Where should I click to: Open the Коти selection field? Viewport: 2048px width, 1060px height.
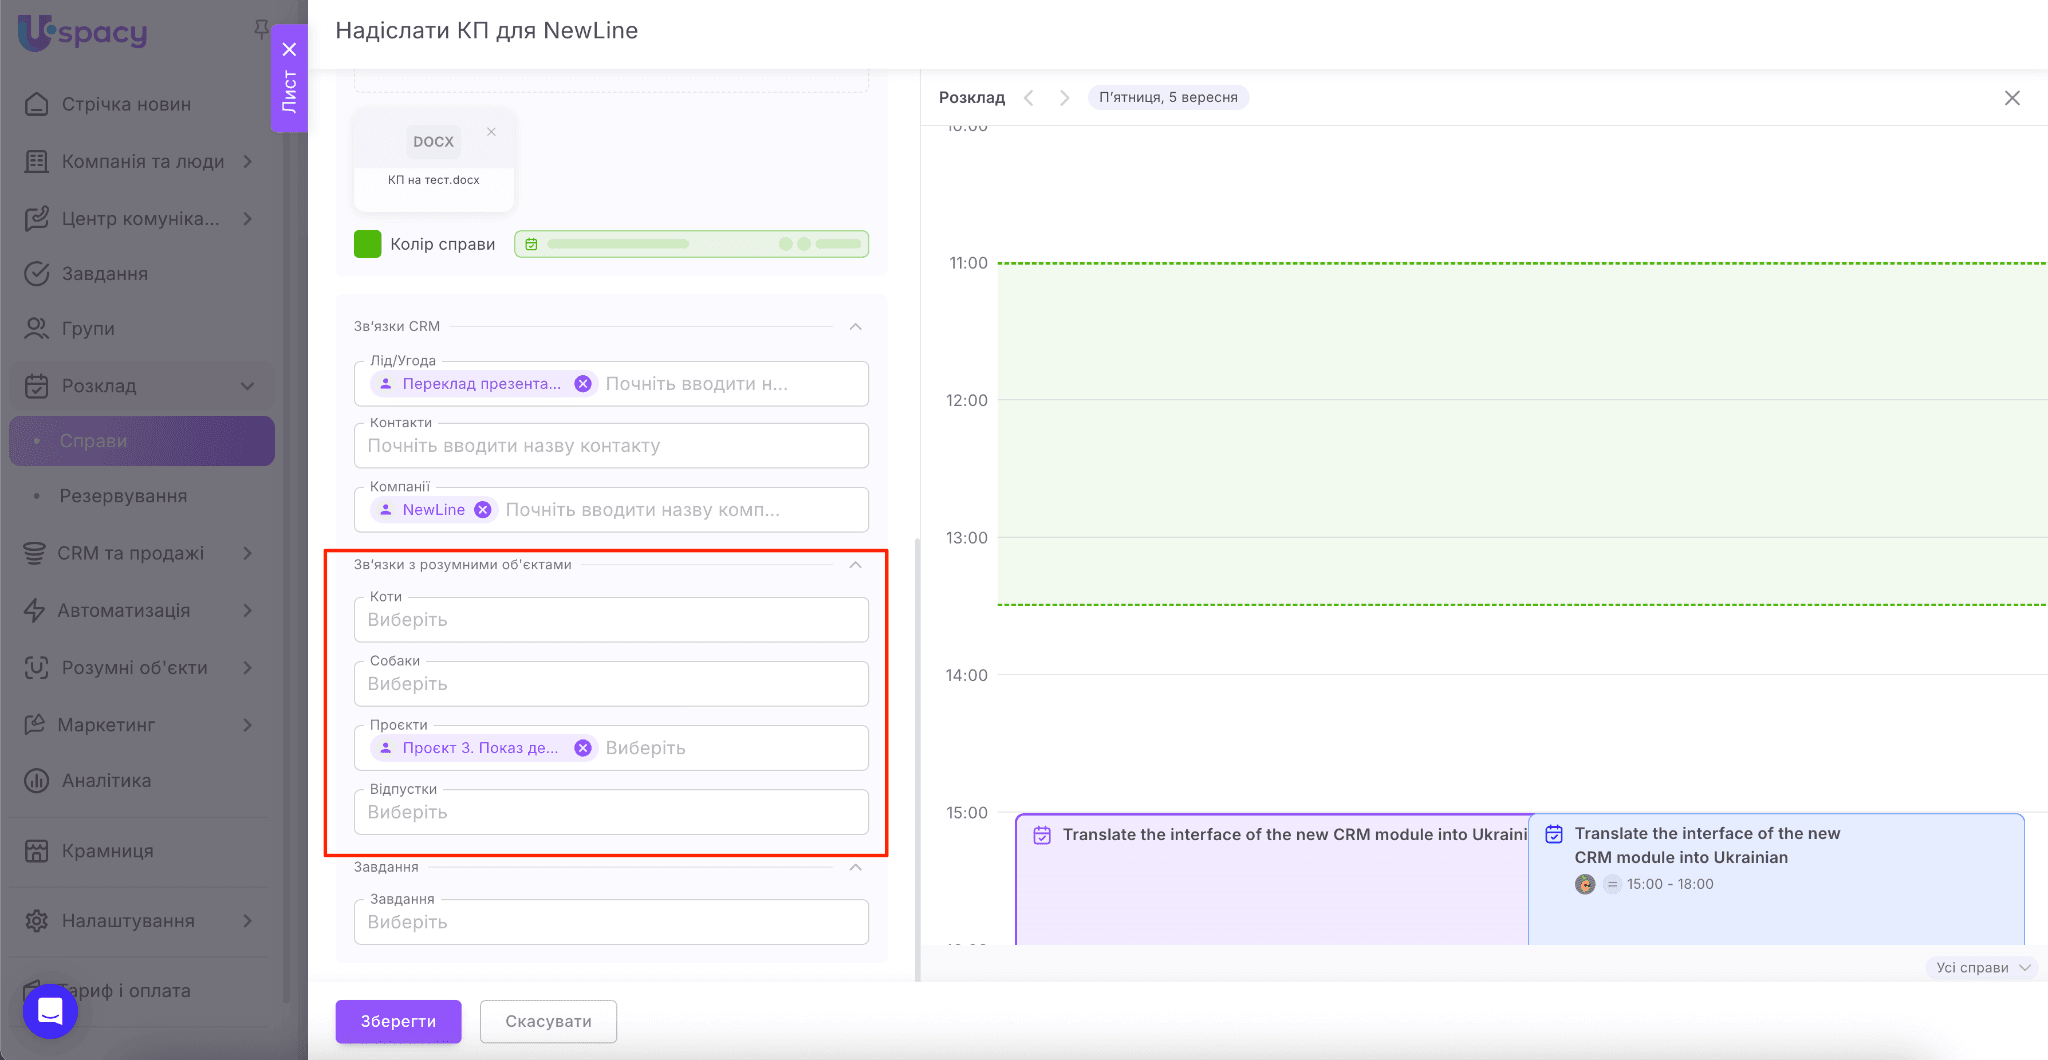pos(611,620)
